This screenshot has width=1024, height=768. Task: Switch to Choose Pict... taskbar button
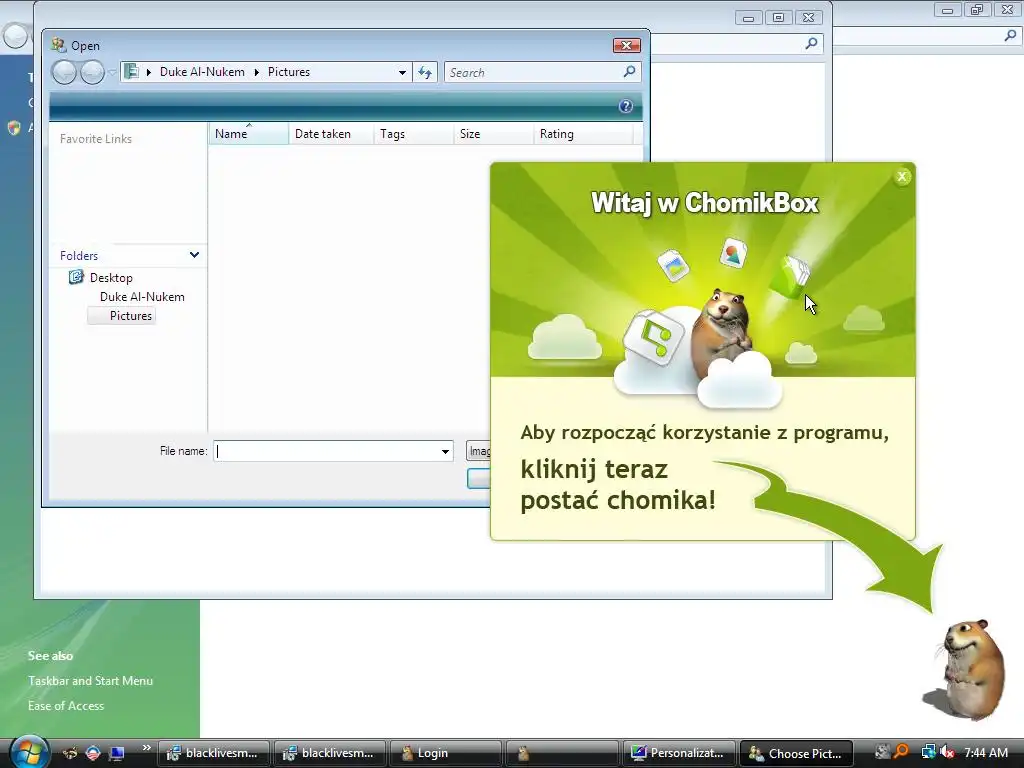[x=796, y=753]
